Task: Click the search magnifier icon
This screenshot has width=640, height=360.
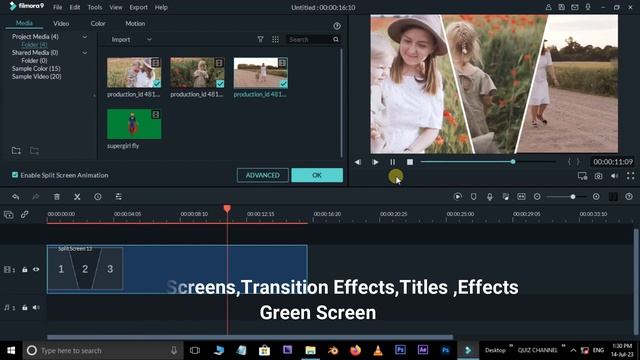Action: click(336, 40)
